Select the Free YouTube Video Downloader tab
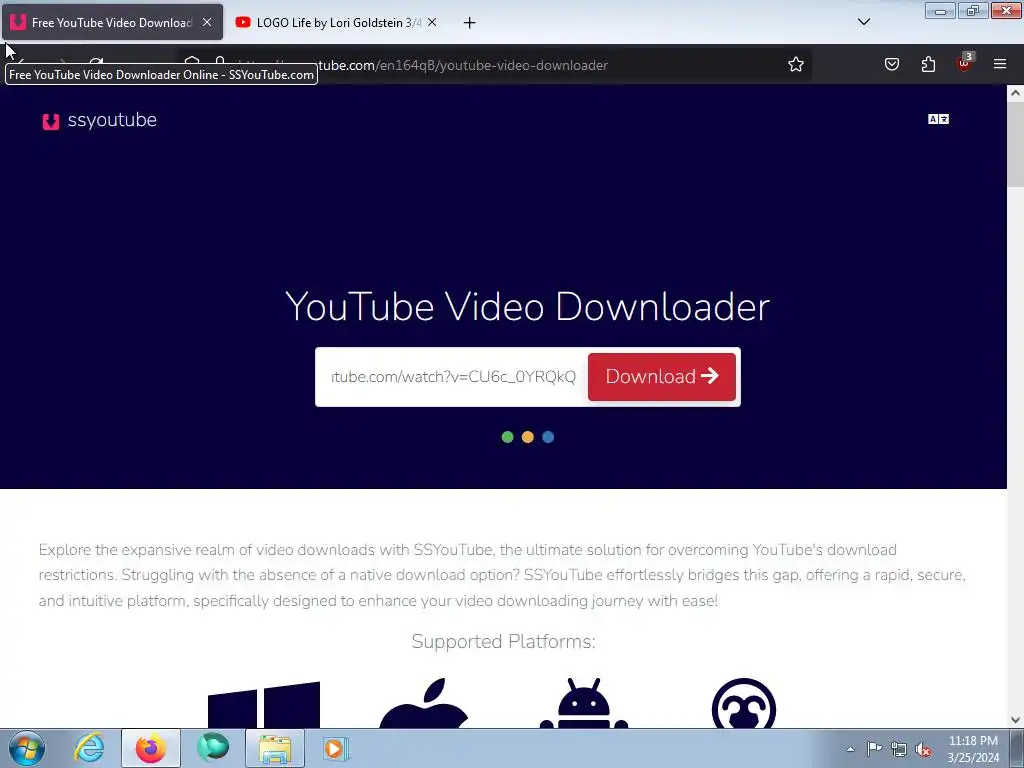Viewport: 1024px width, 768px height. point(111,23)
